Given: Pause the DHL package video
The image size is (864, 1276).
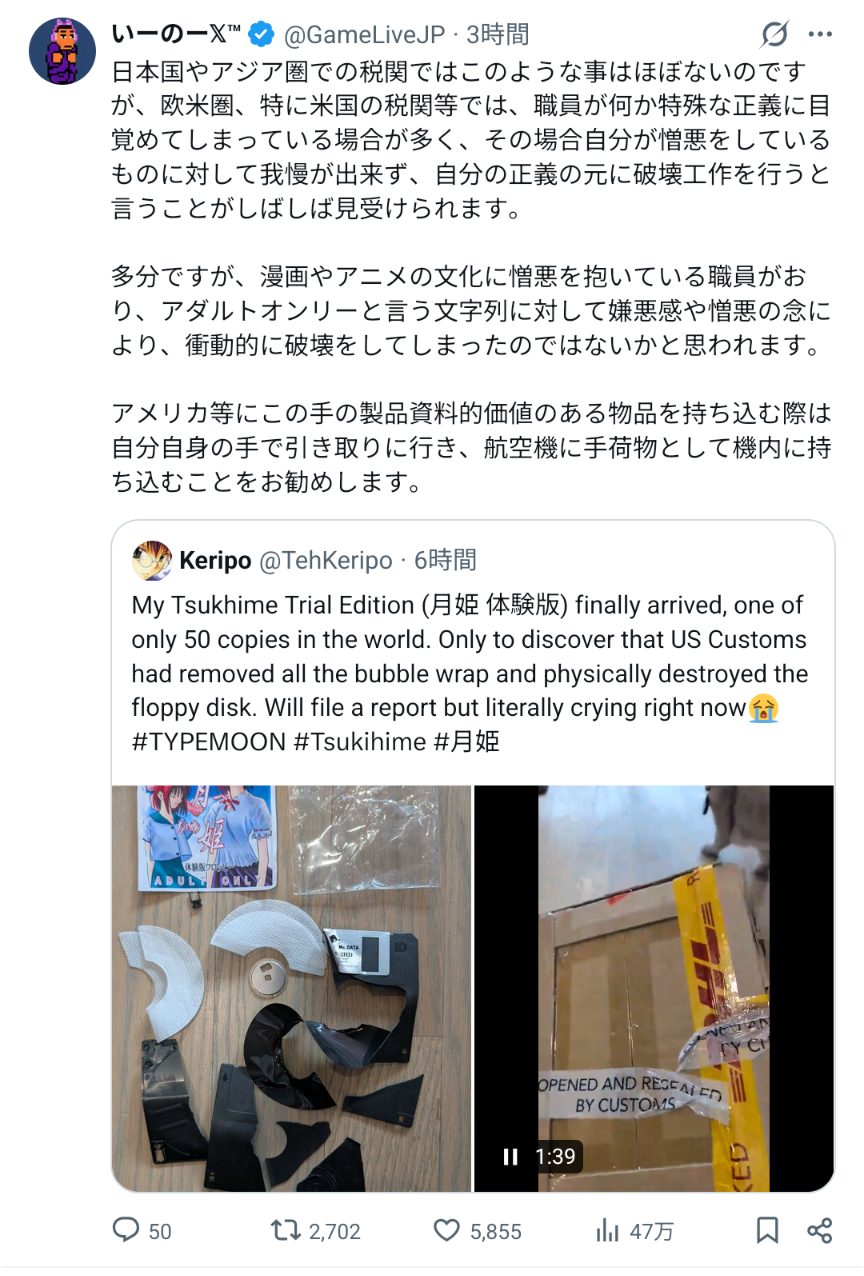Looking at the screenshot, I should tap(511, 1156).
